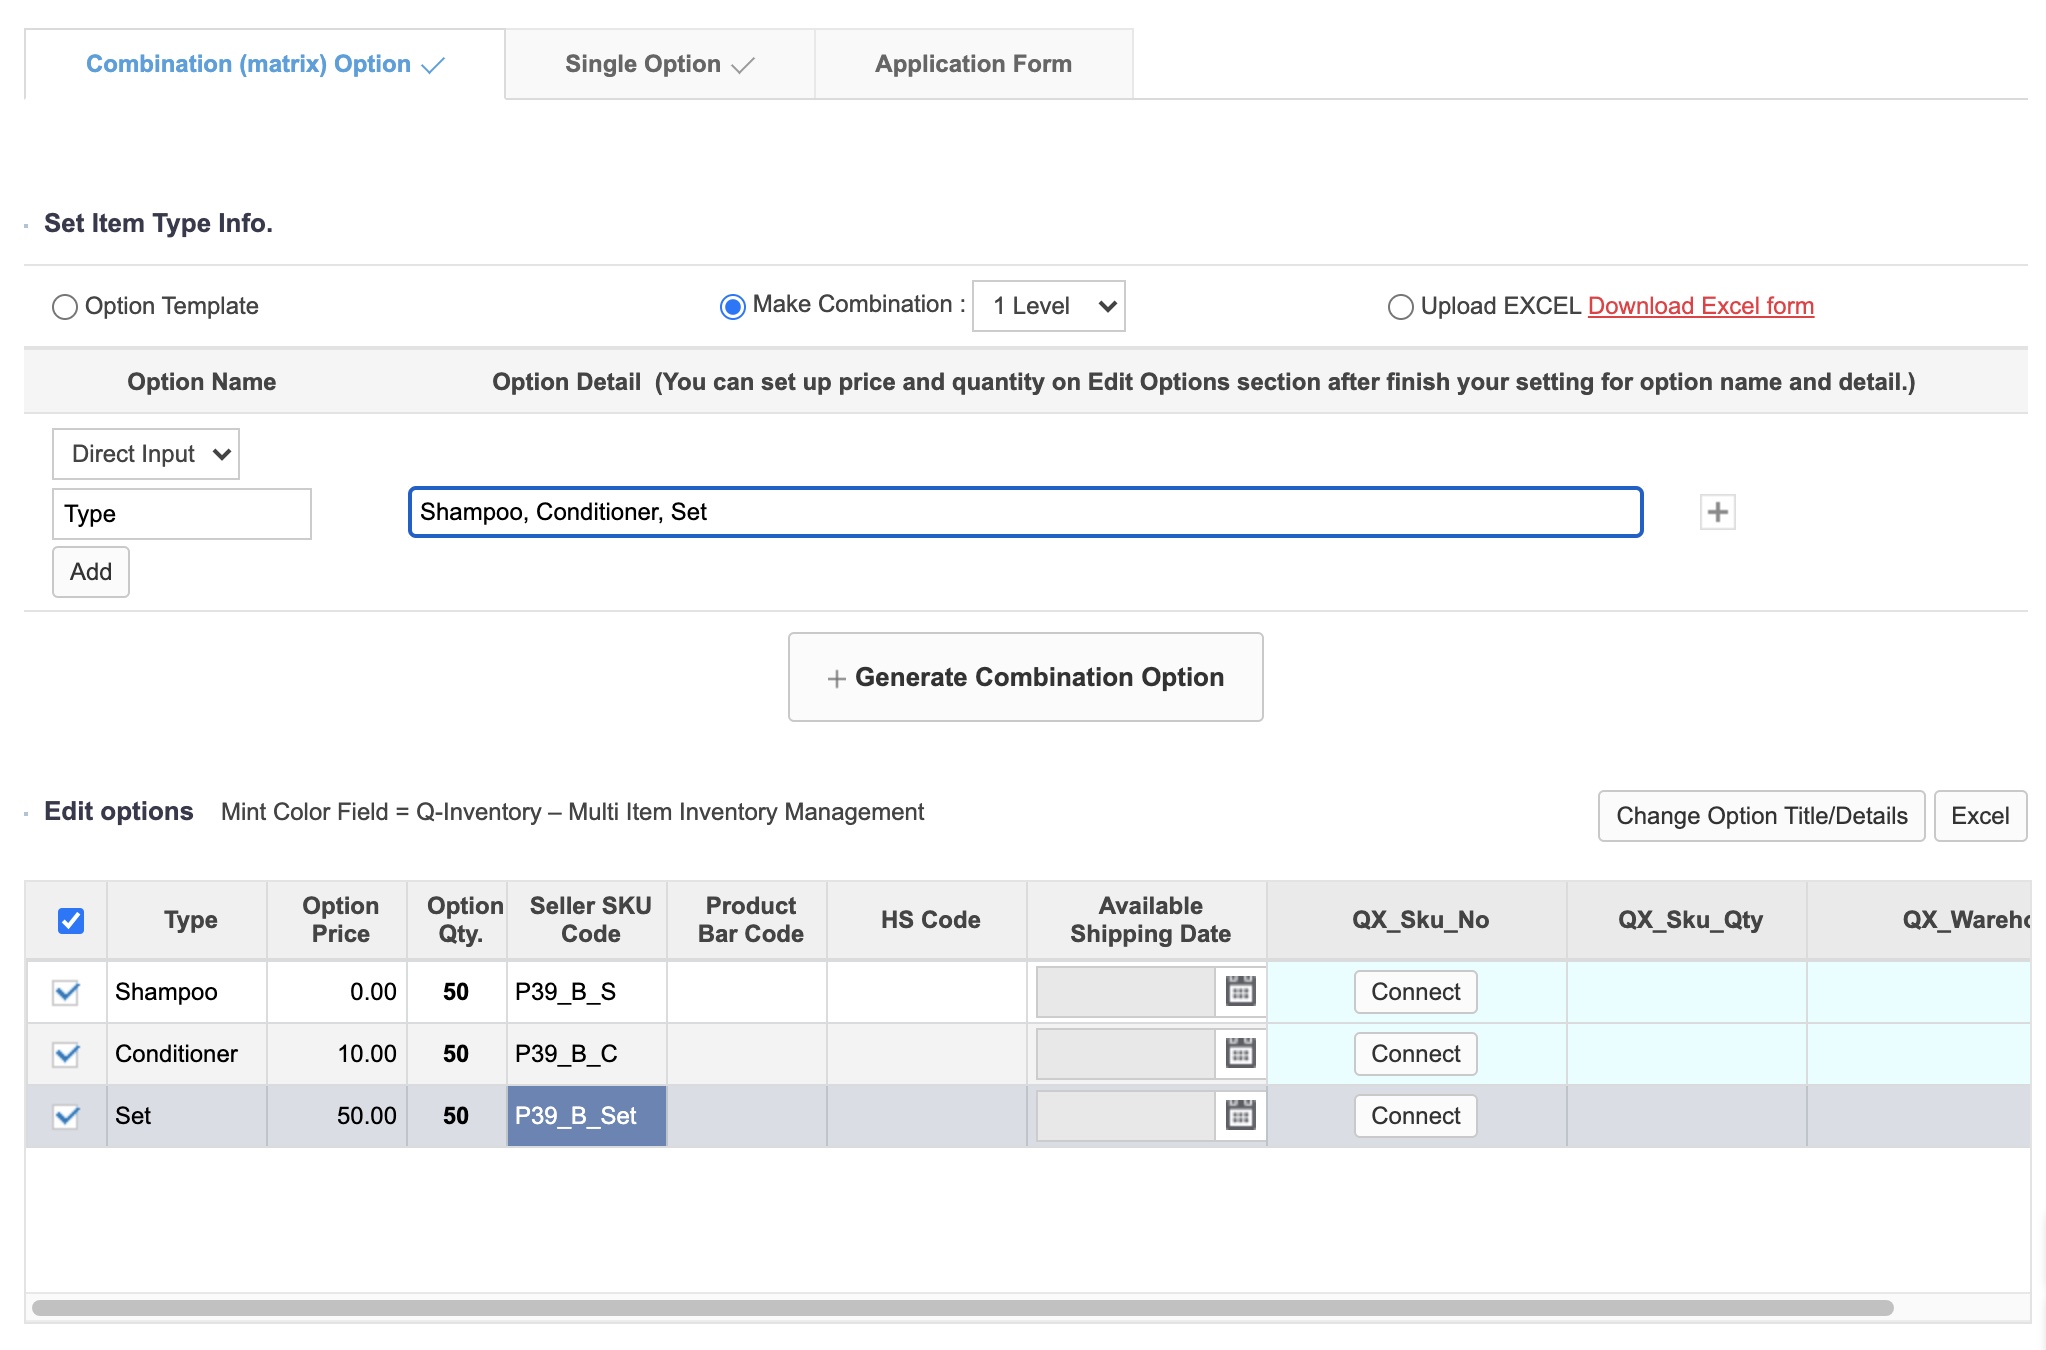Open the Direct Input dropdown
2046x1350 pixels.
coord(146,454)
